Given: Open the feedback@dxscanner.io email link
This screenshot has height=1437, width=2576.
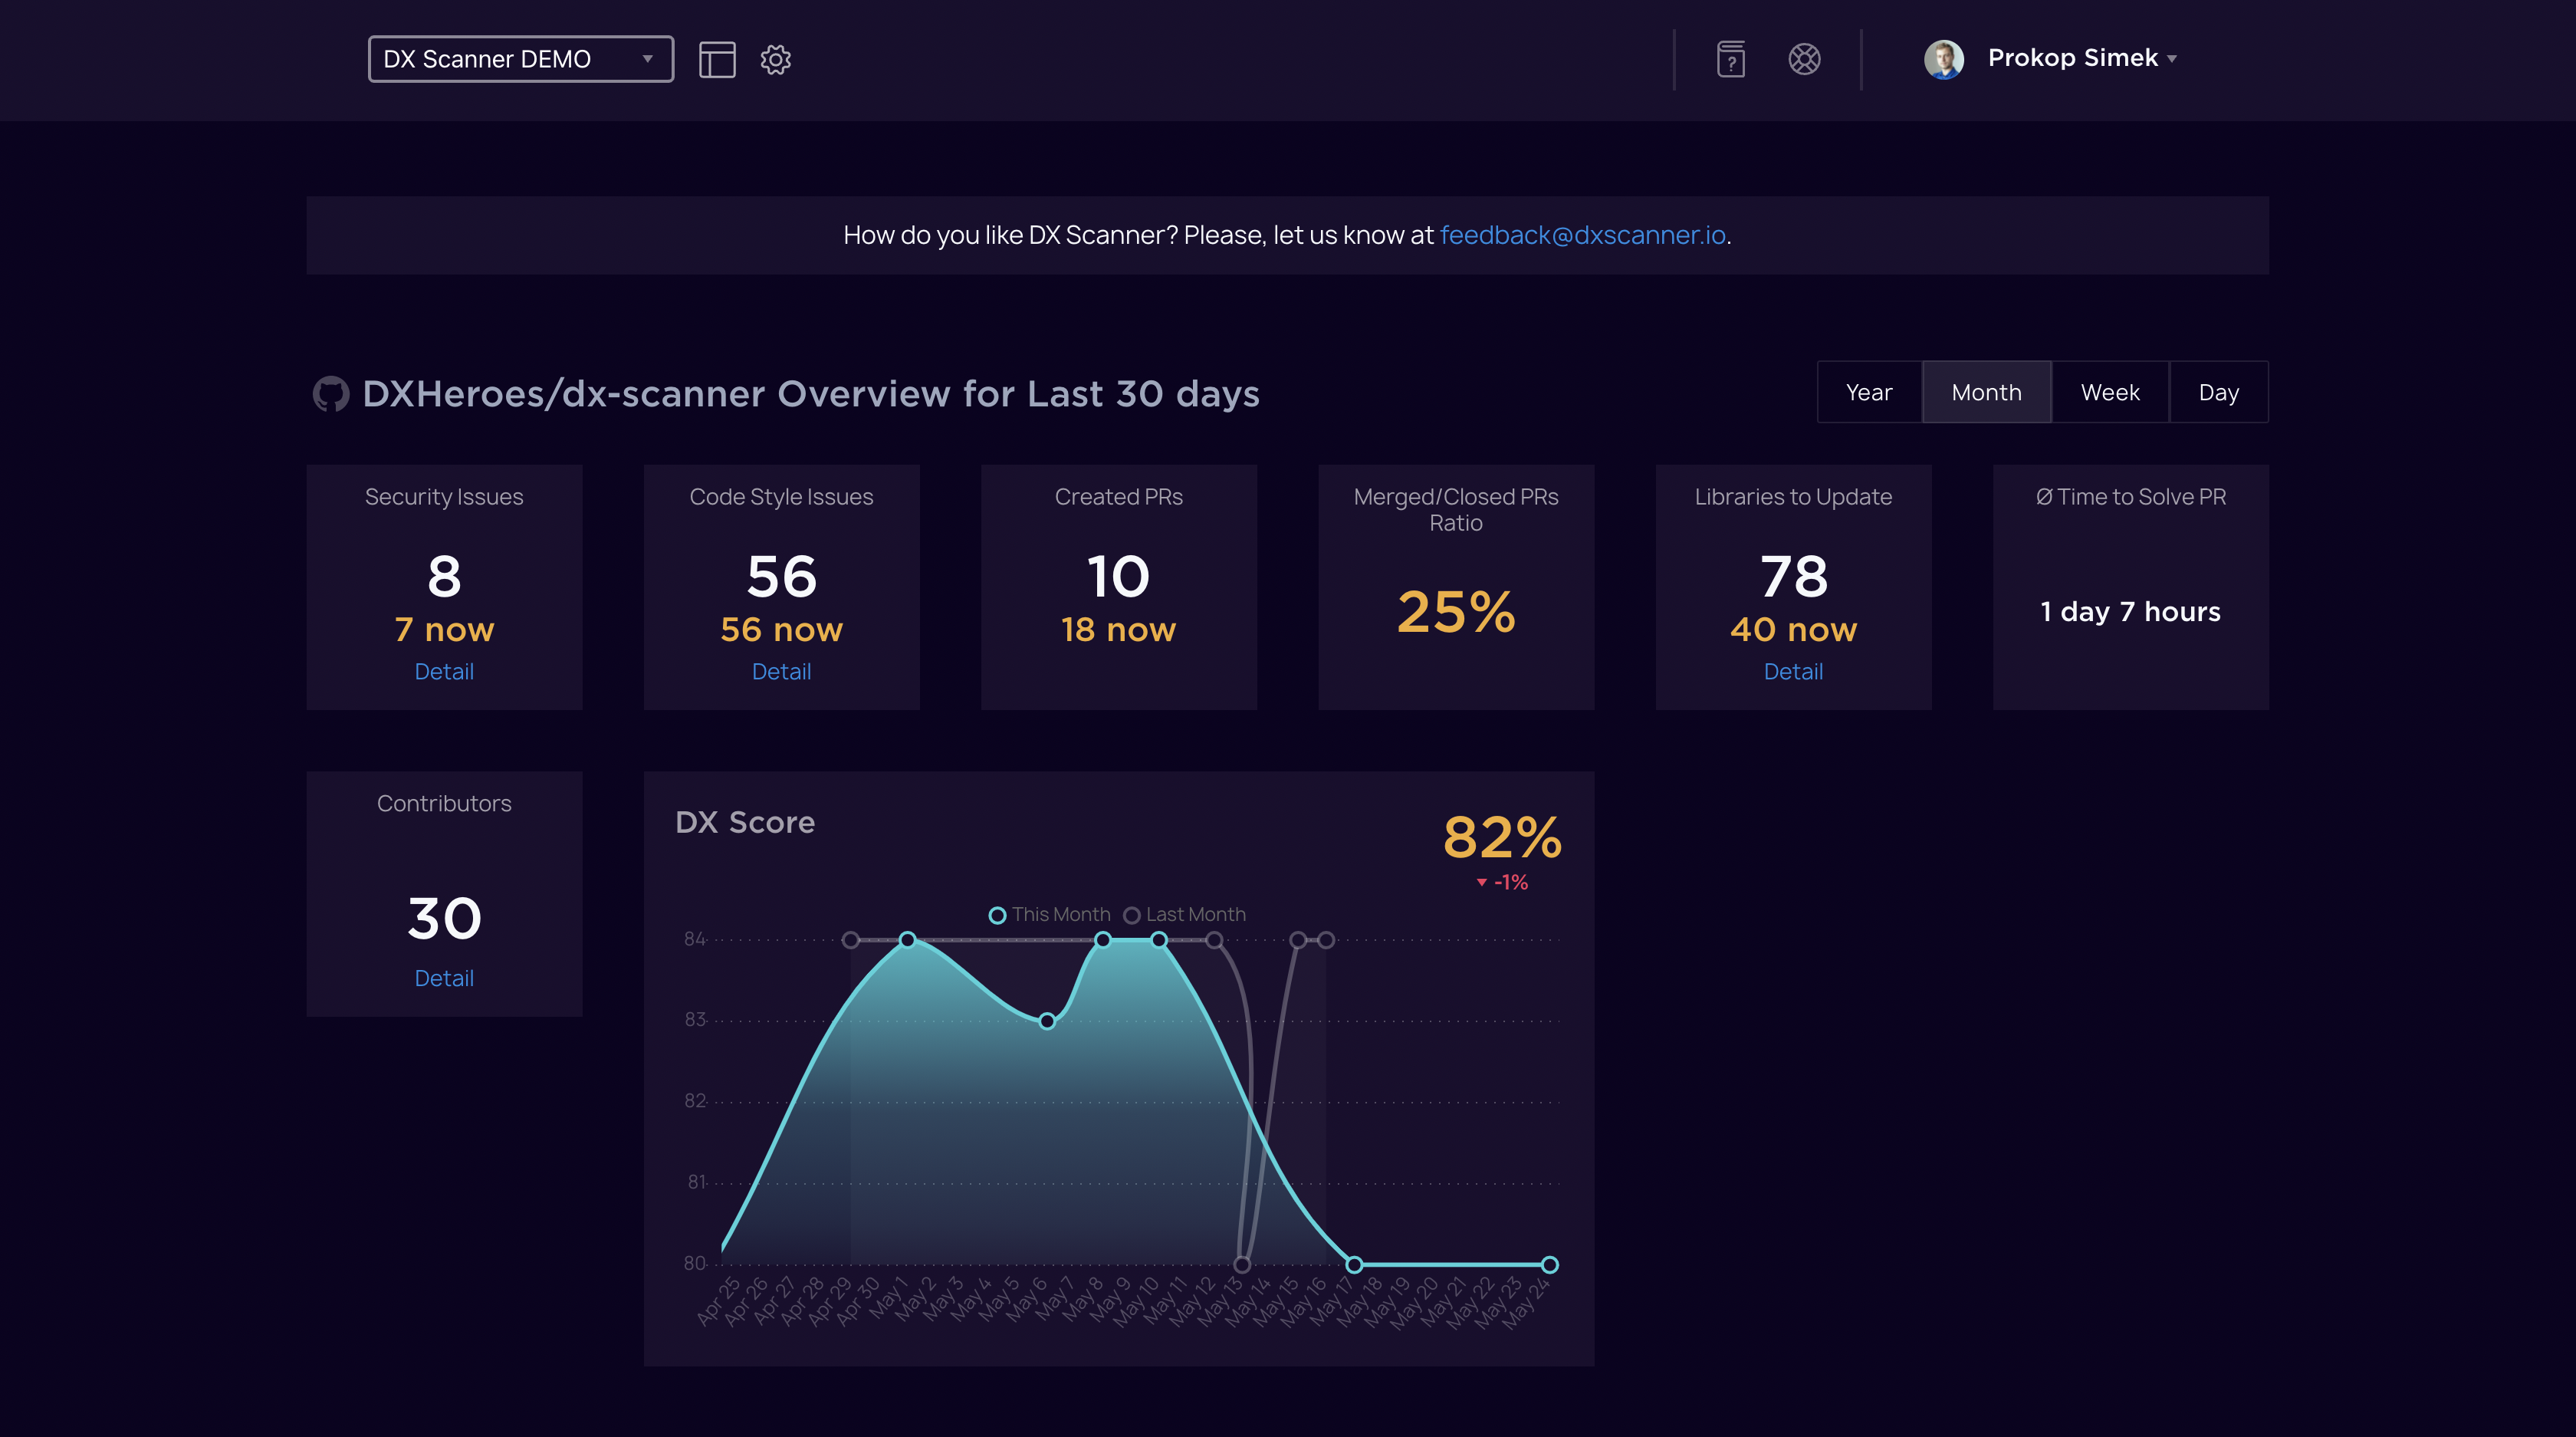Looking at the screenshot, I should (x=1582, y=235).
